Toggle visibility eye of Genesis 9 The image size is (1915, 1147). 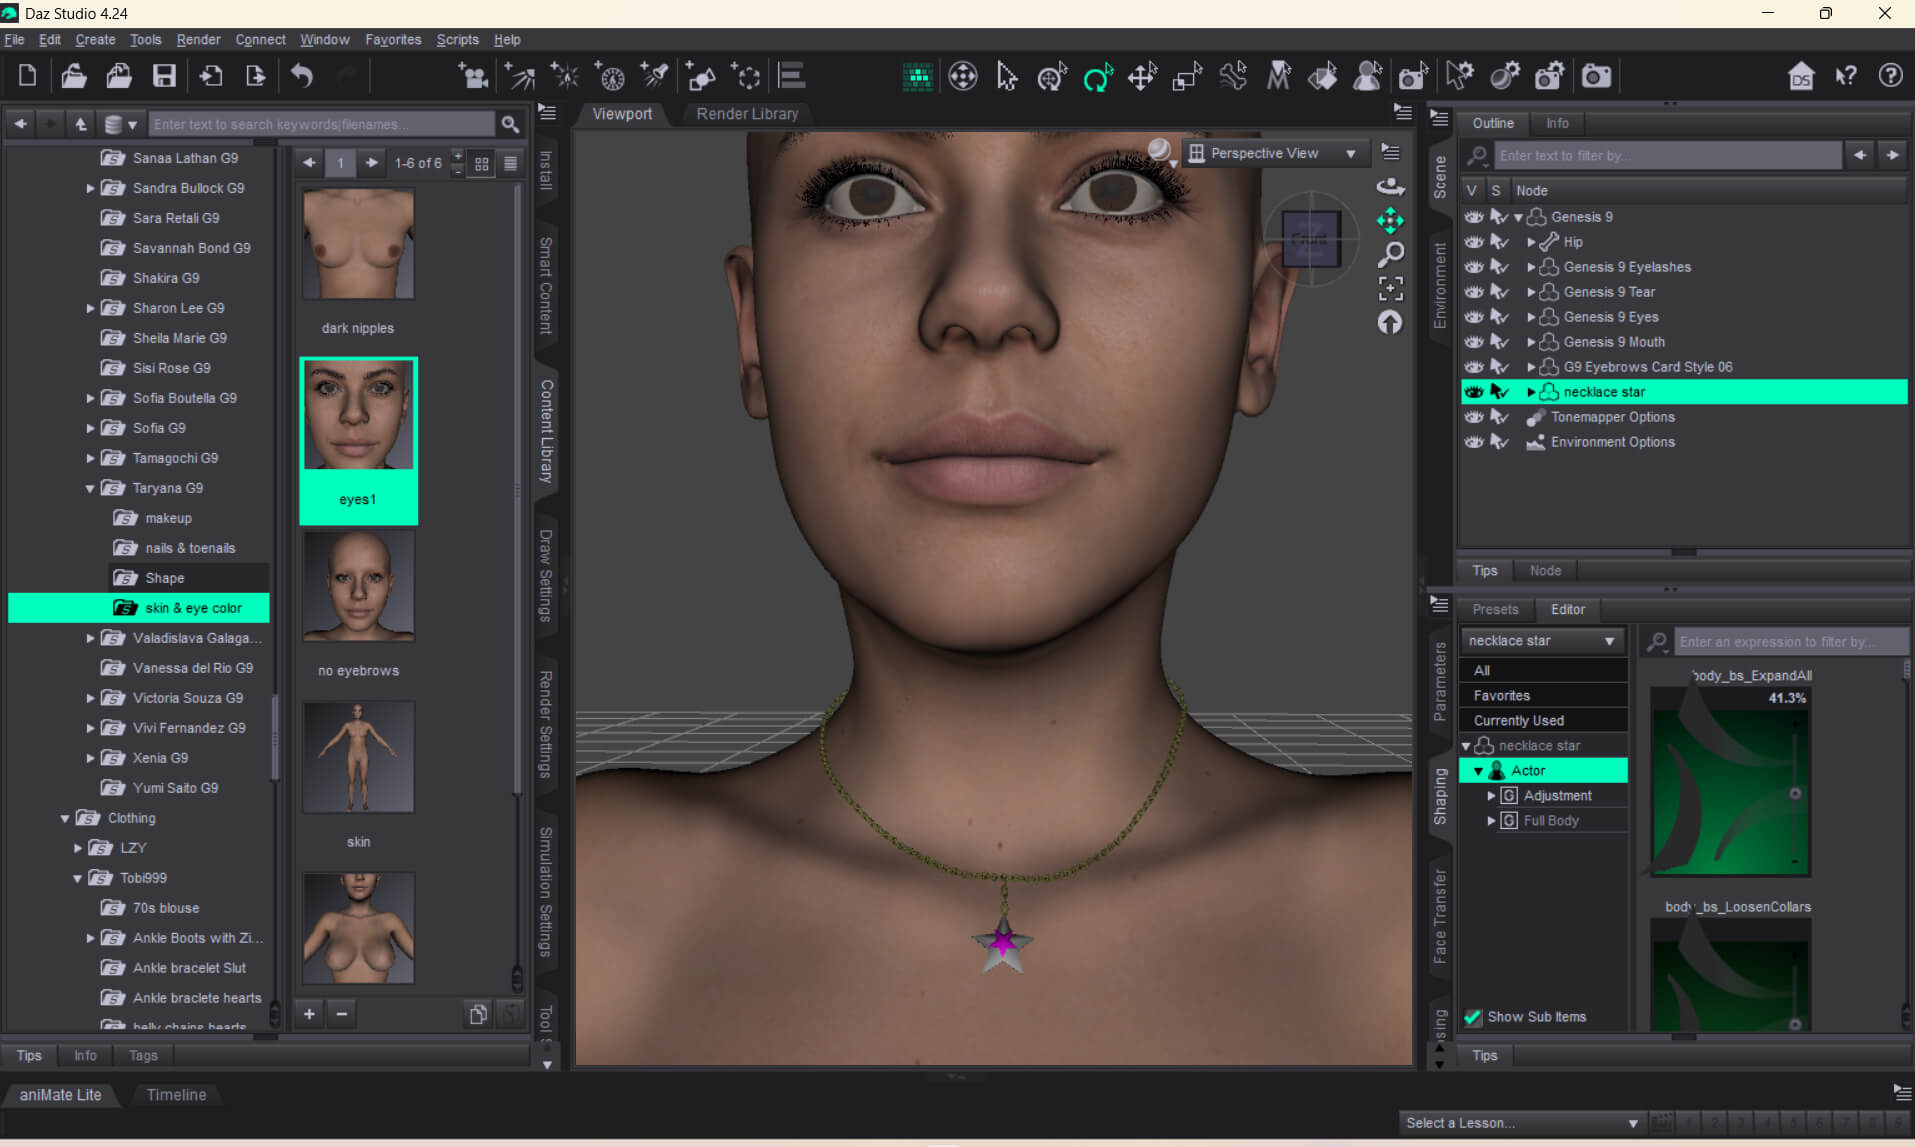(1474, 216)
